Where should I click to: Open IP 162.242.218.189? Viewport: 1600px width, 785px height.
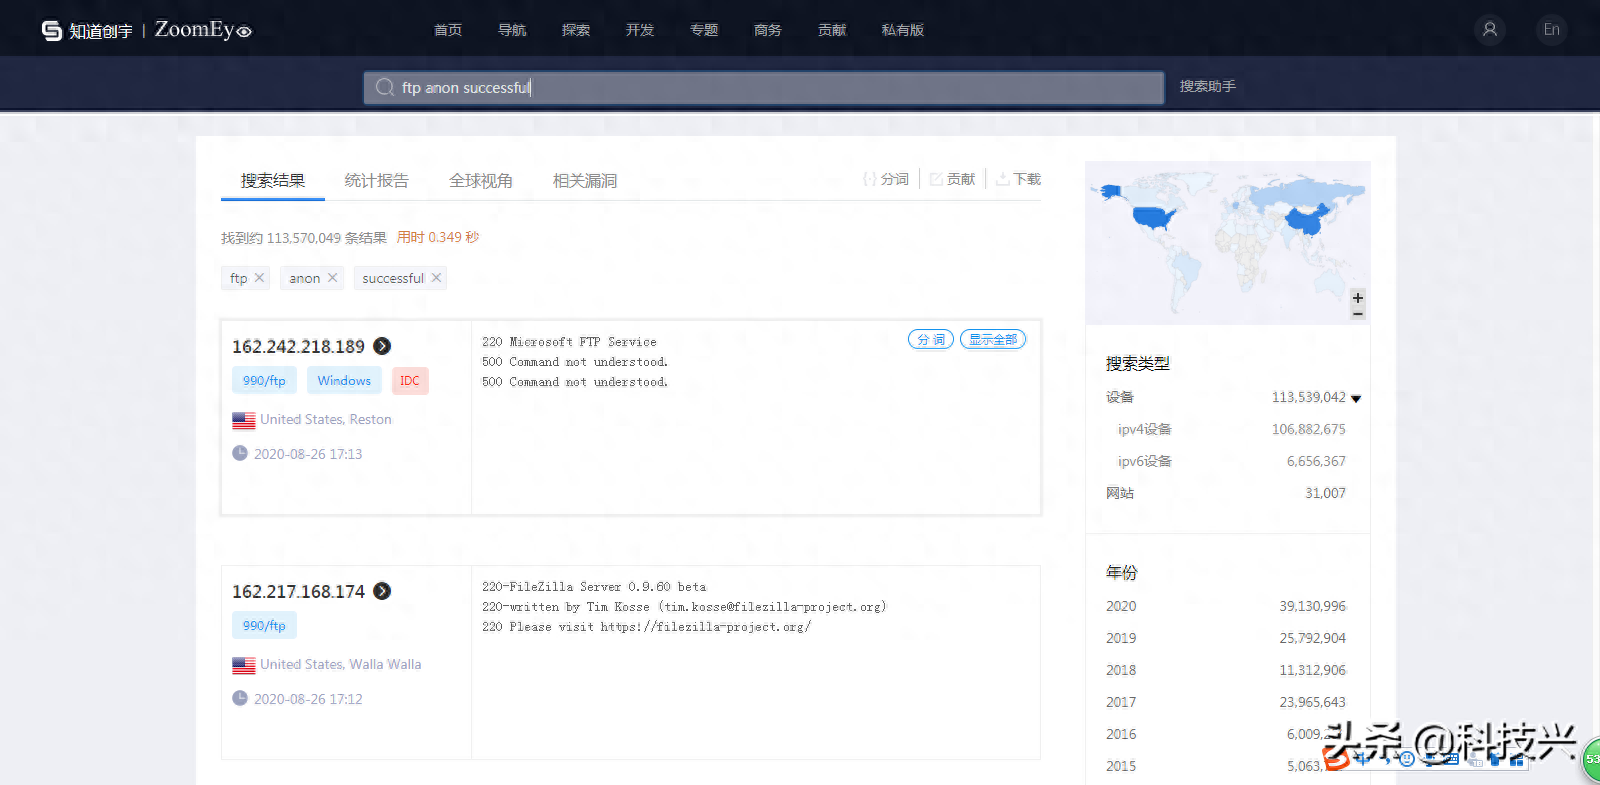(x=298, y=347)
